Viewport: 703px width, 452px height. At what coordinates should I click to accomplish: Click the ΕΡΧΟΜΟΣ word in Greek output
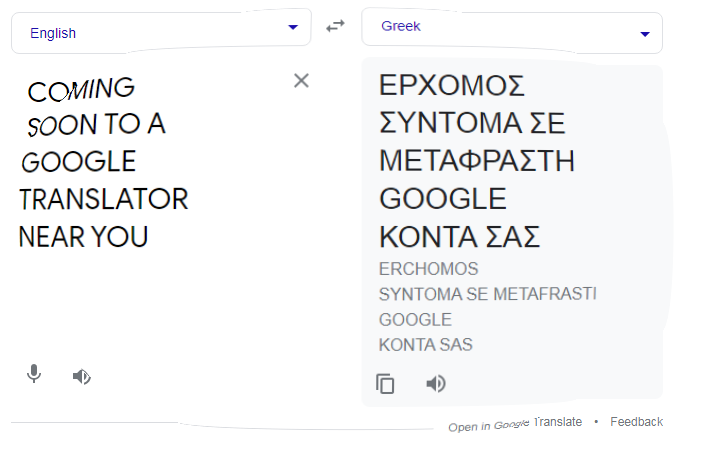(x=452, y=85)
